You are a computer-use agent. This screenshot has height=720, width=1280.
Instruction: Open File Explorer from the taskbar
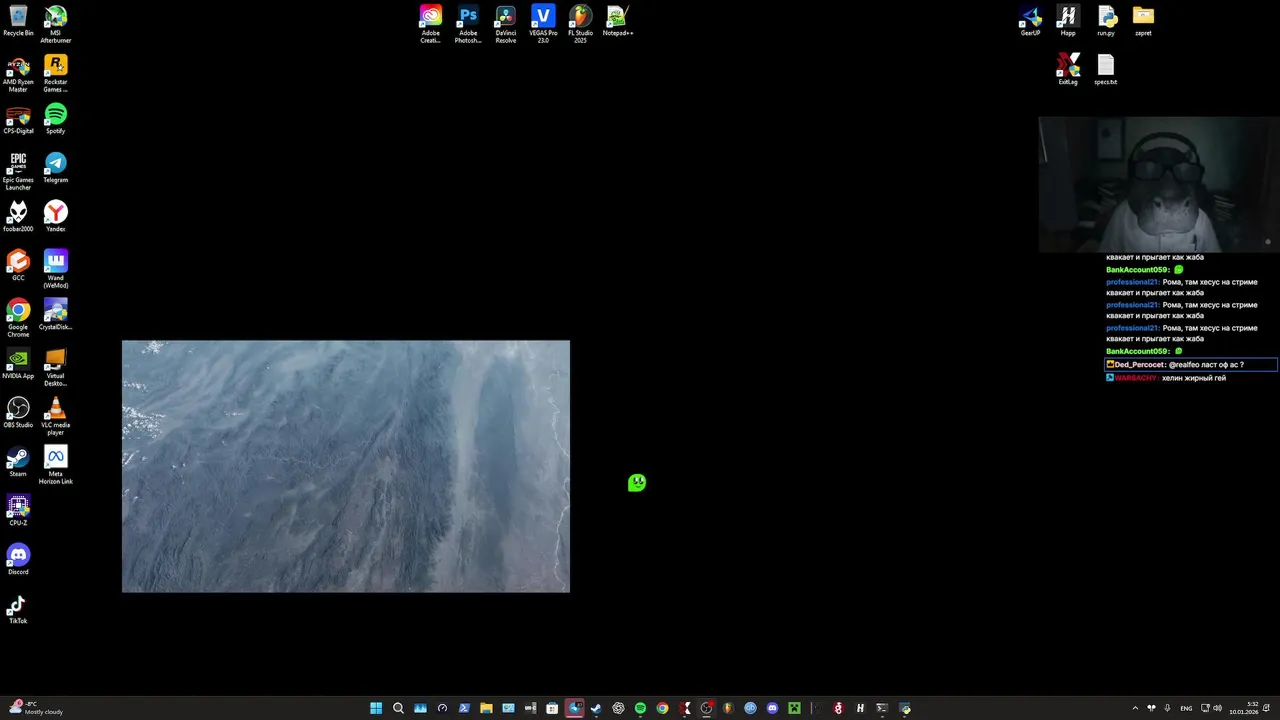[486, 708]
